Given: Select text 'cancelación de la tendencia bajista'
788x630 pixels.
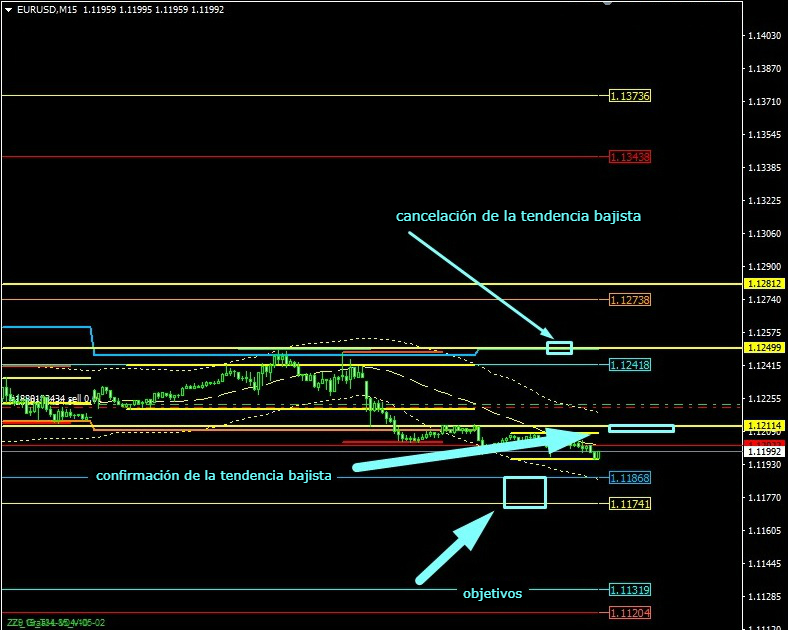Looking at the screenshot, I should (518, 215).
